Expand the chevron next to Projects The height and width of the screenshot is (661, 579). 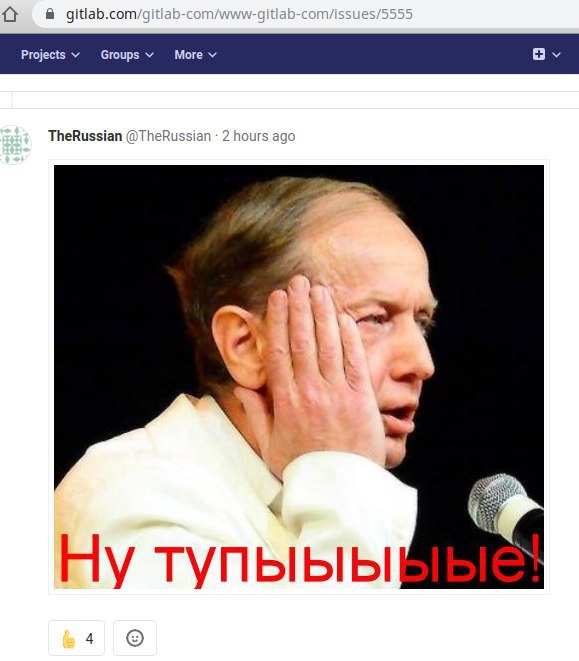click(75, 55)
